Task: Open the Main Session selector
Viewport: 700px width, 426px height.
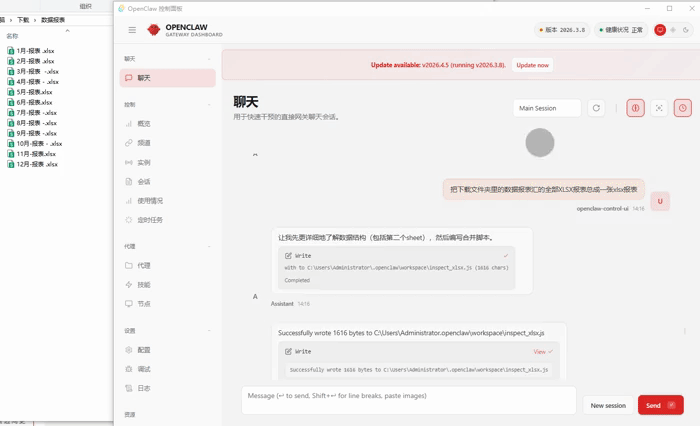Action: pos(547,108)
